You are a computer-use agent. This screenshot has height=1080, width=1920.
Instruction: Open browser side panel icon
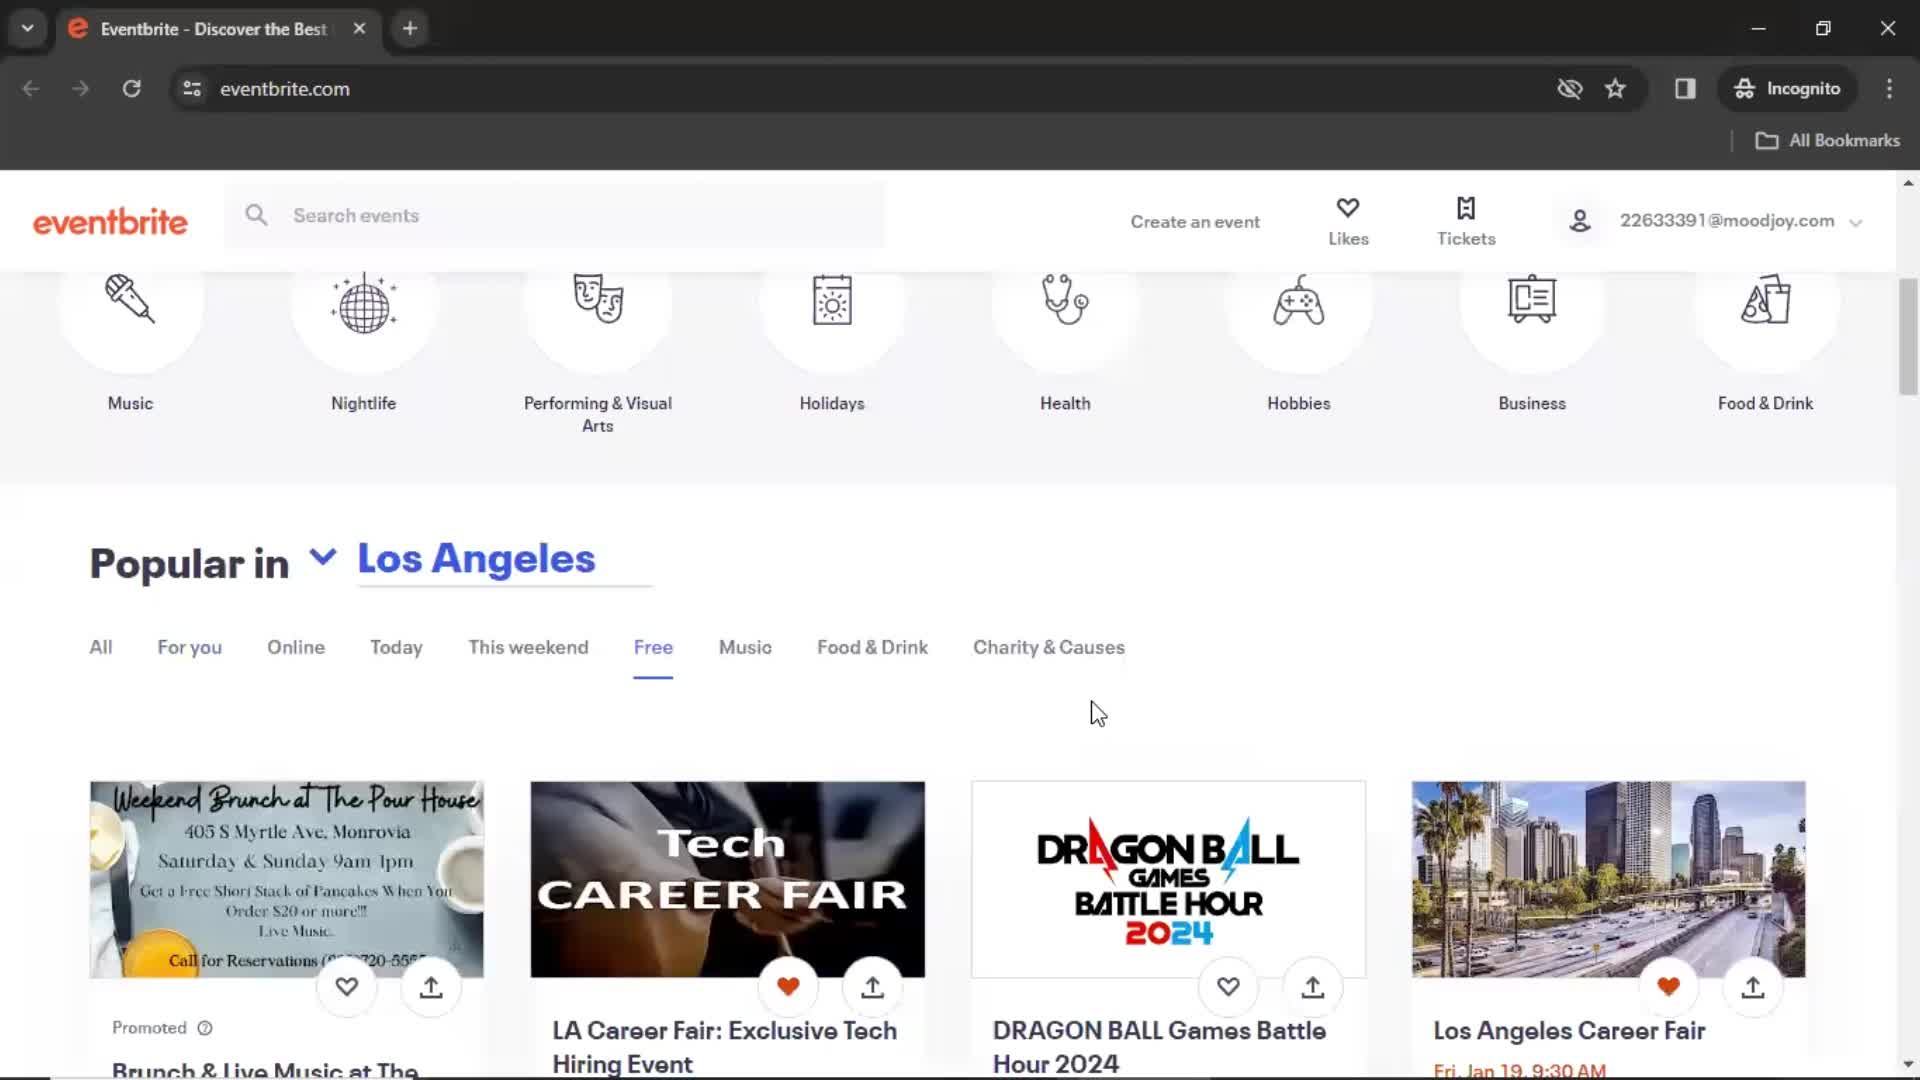[x=1685, y=88]
